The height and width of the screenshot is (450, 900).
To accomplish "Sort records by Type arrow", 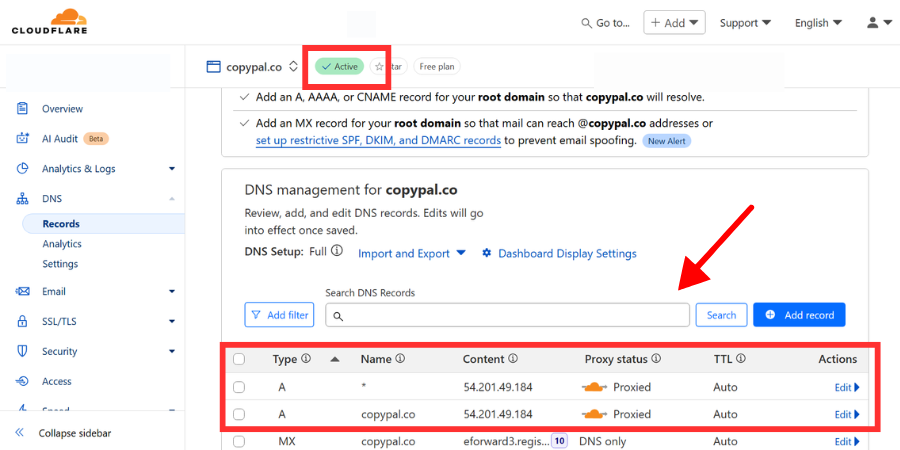I will click(x=335, y=359).
